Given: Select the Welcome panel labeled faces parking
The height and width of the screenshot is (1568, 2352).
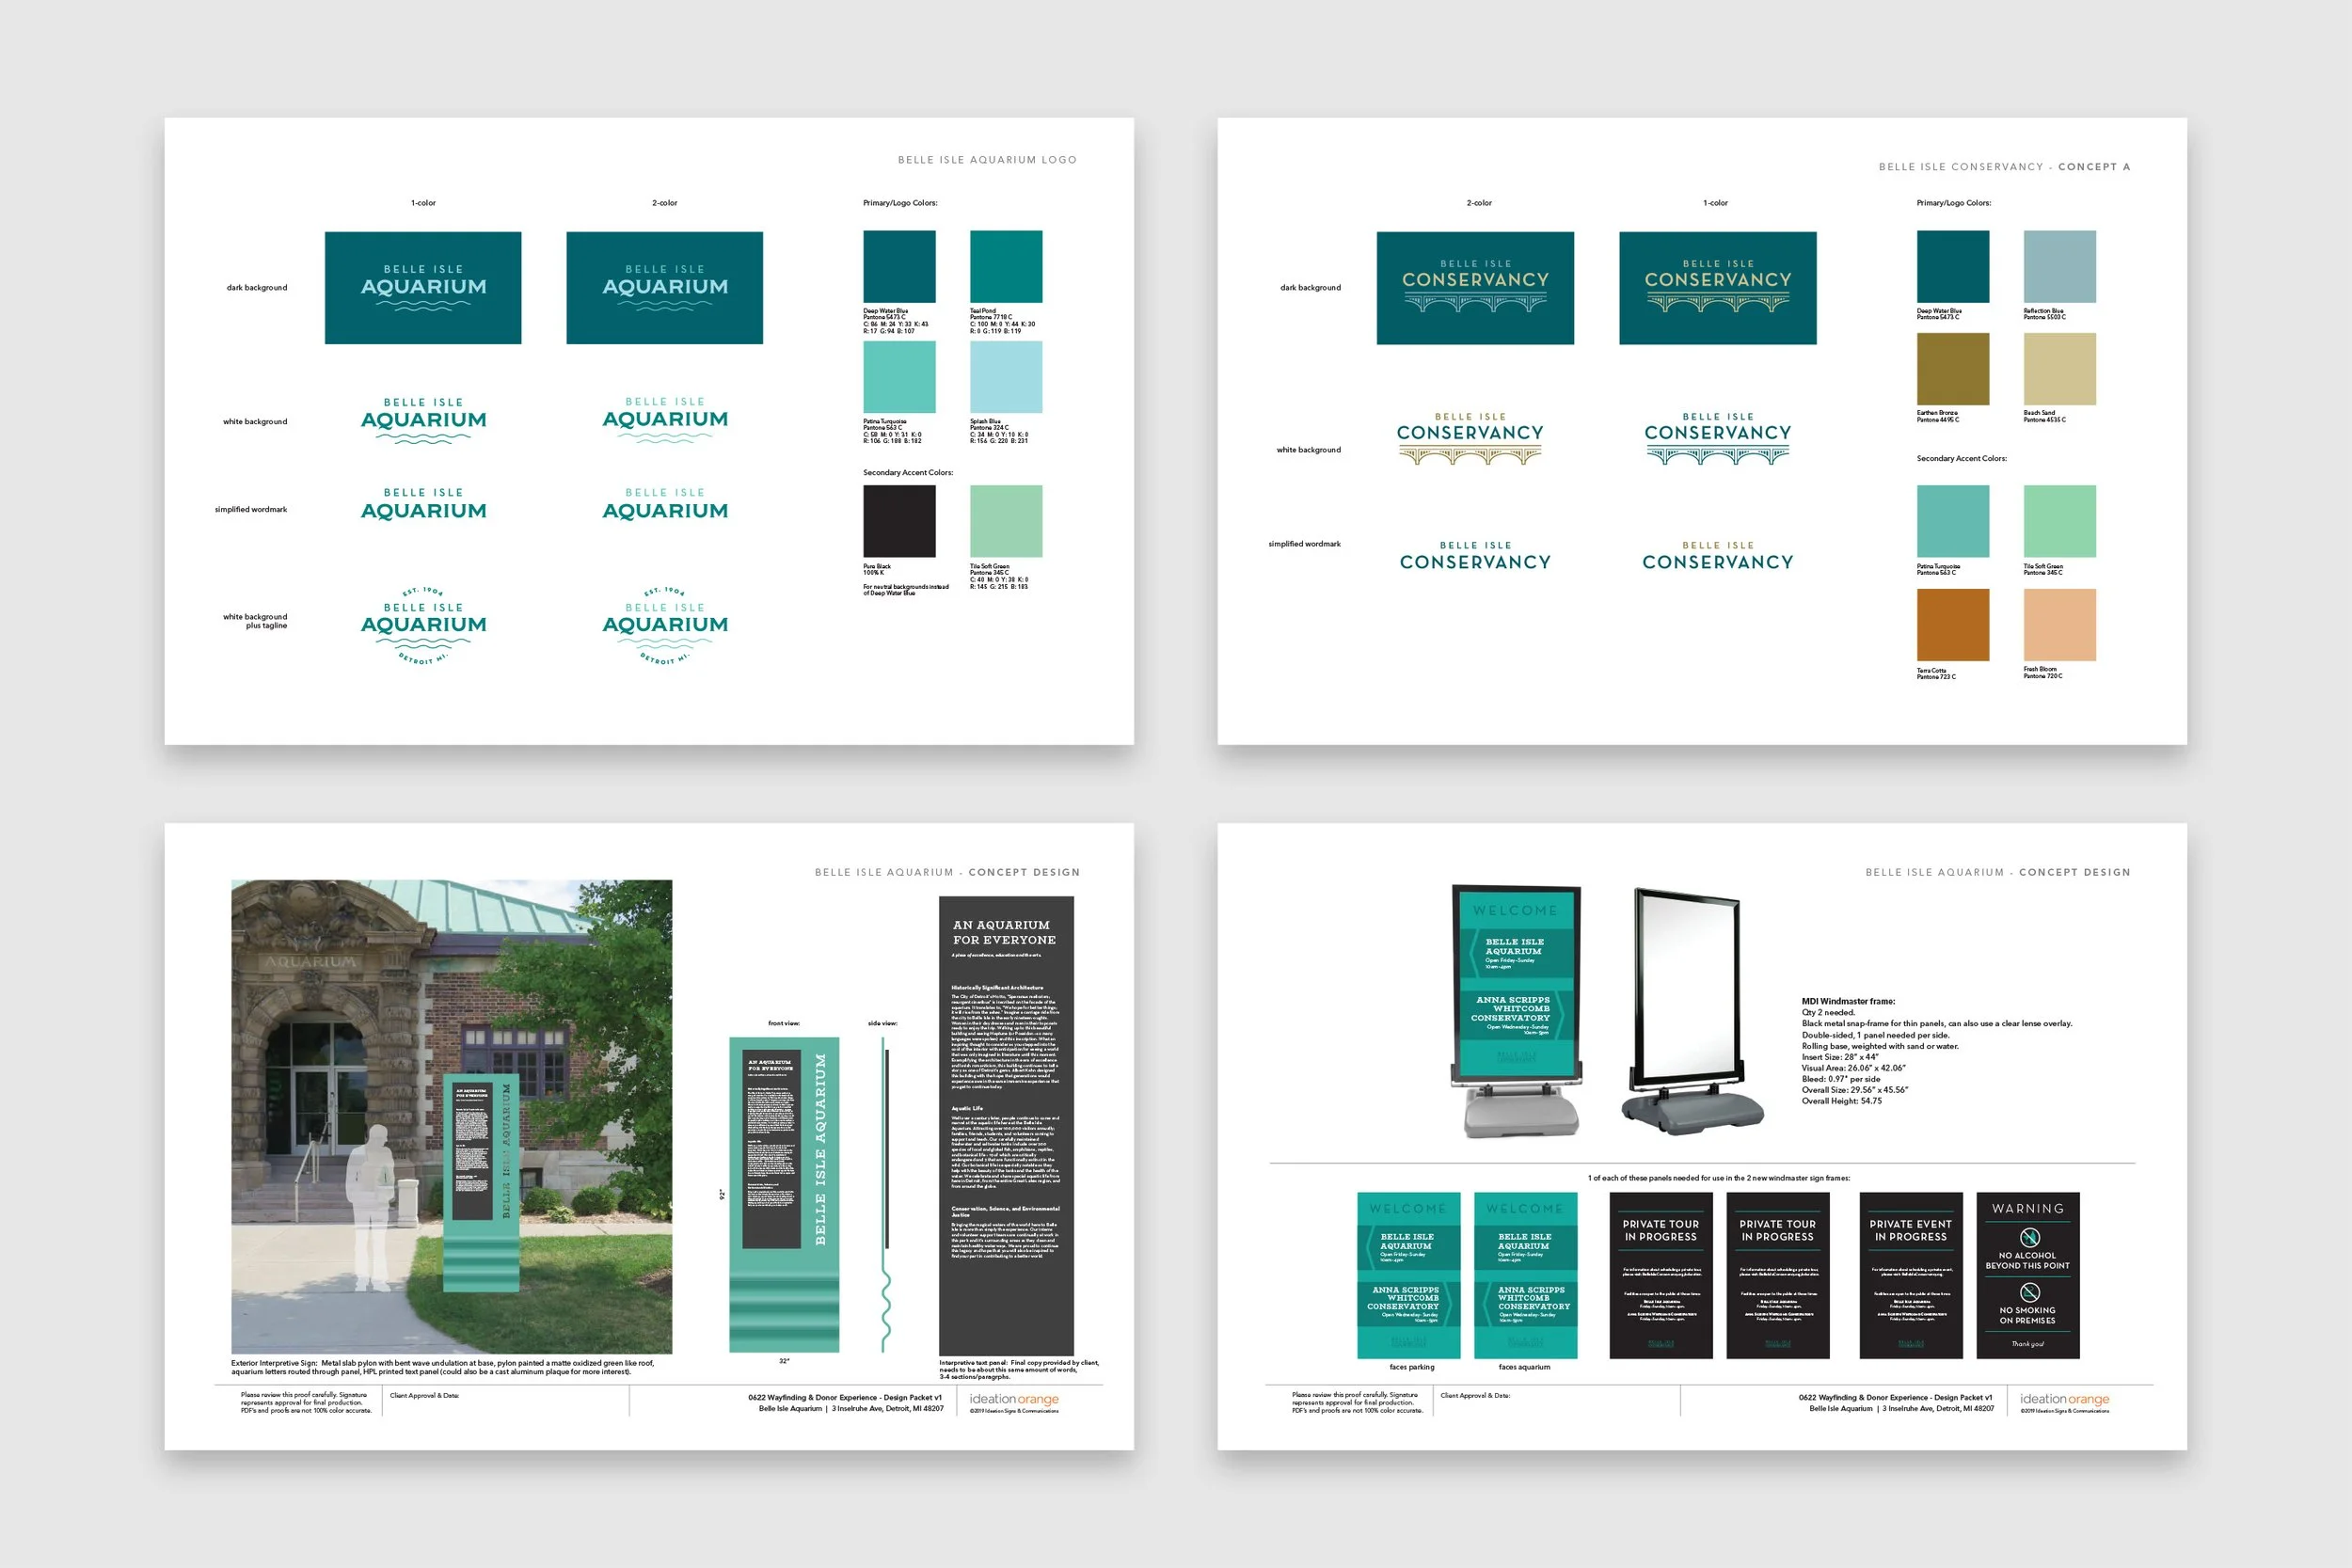Looking at the screenshot, I should click(x=1408, y=1275).
